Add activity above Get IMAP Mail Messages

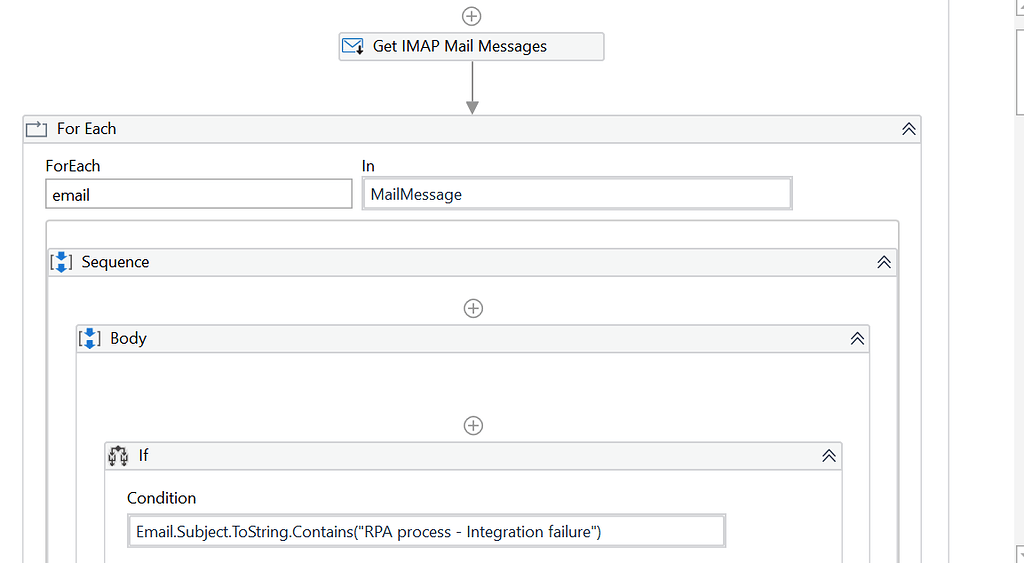[x=472, y=16]
